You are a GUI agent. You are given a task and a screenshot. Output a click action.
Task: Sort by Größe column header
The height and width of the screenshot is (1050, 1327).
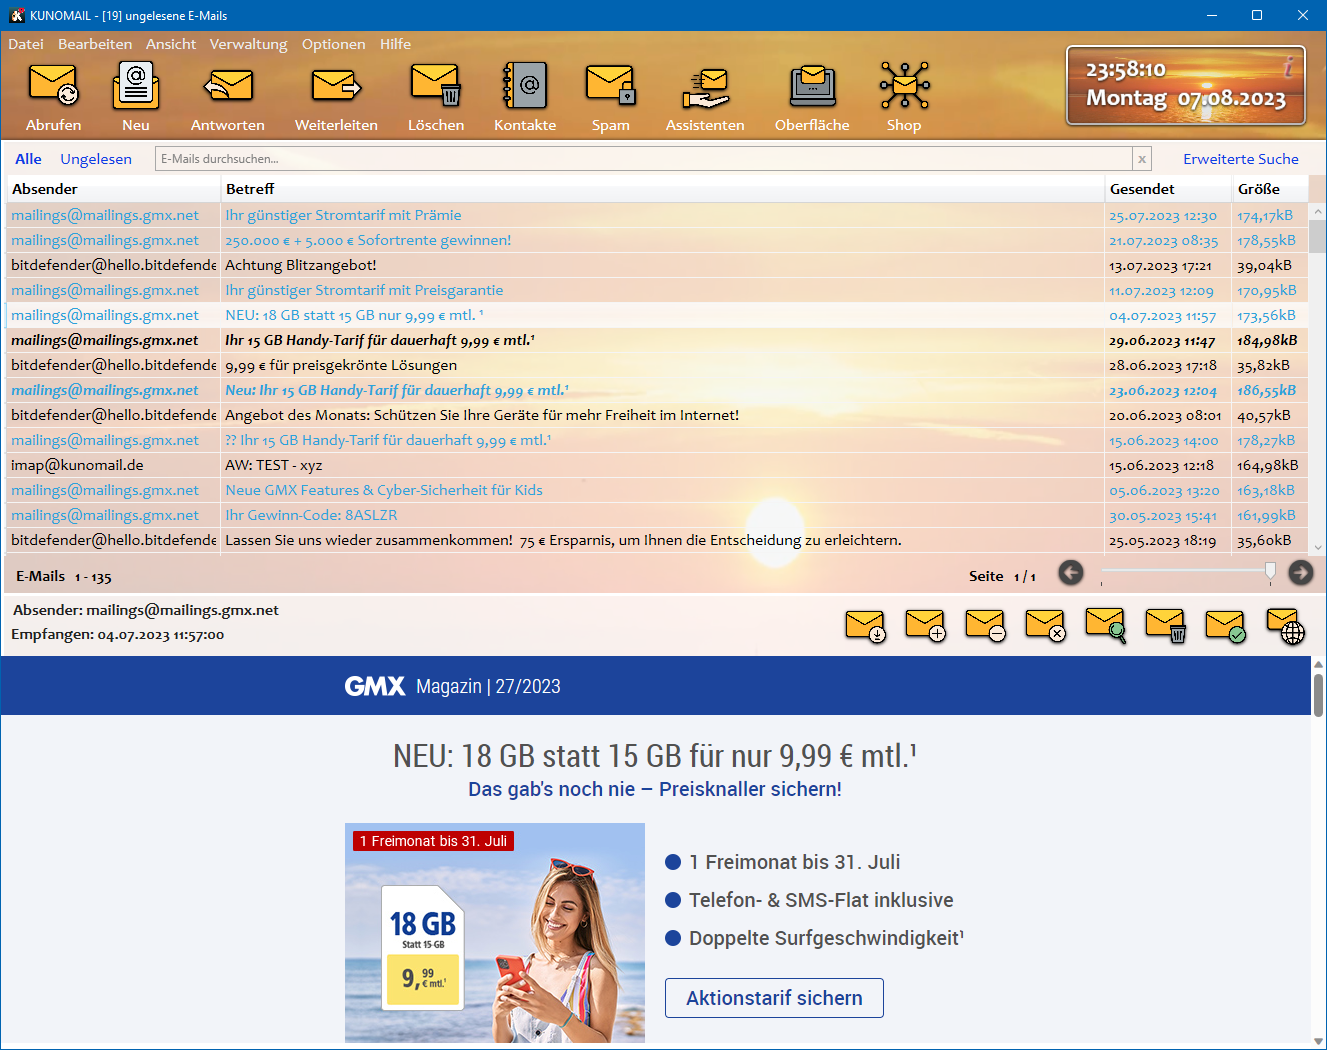click(1270, 189)
